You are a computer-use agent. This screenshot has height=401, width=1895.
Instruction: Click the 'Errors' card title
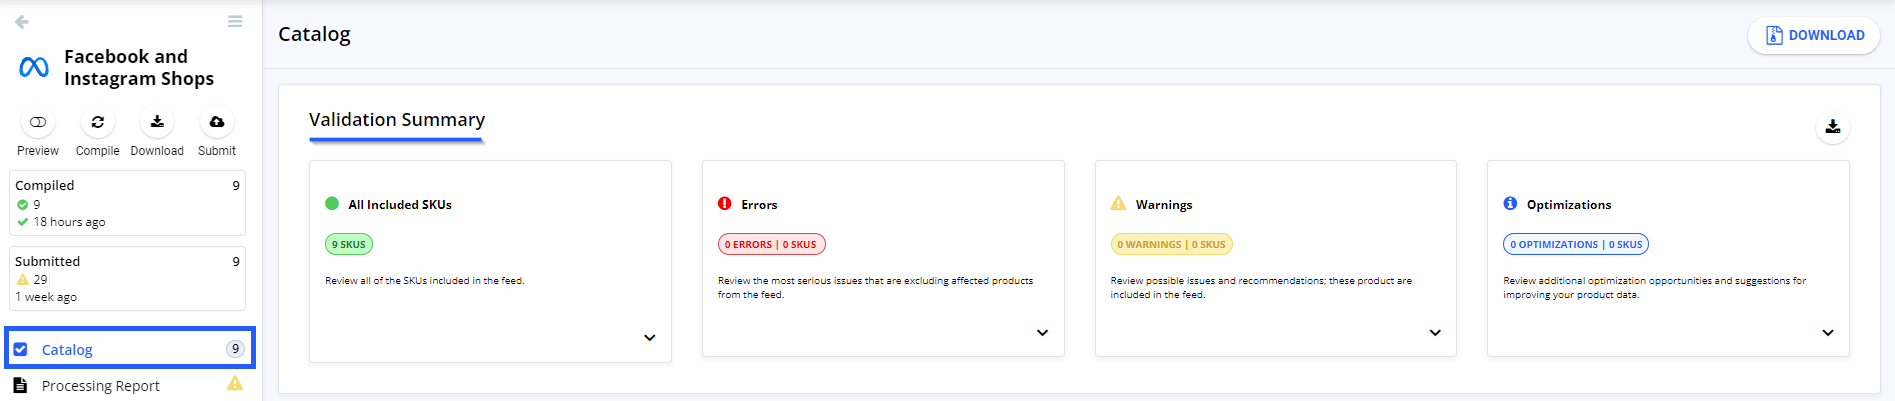click(x=759, y=204)
